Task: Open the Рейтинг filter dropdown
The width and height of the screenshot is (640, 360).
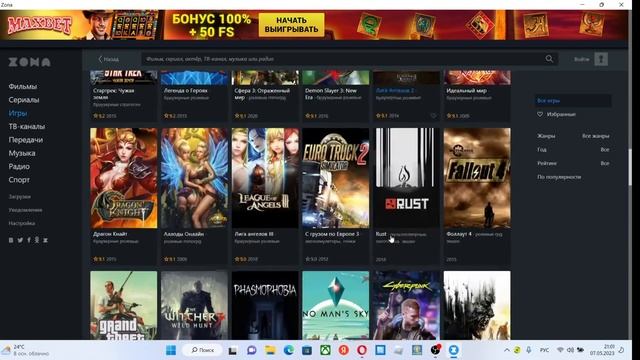Action: click(573, 163)
